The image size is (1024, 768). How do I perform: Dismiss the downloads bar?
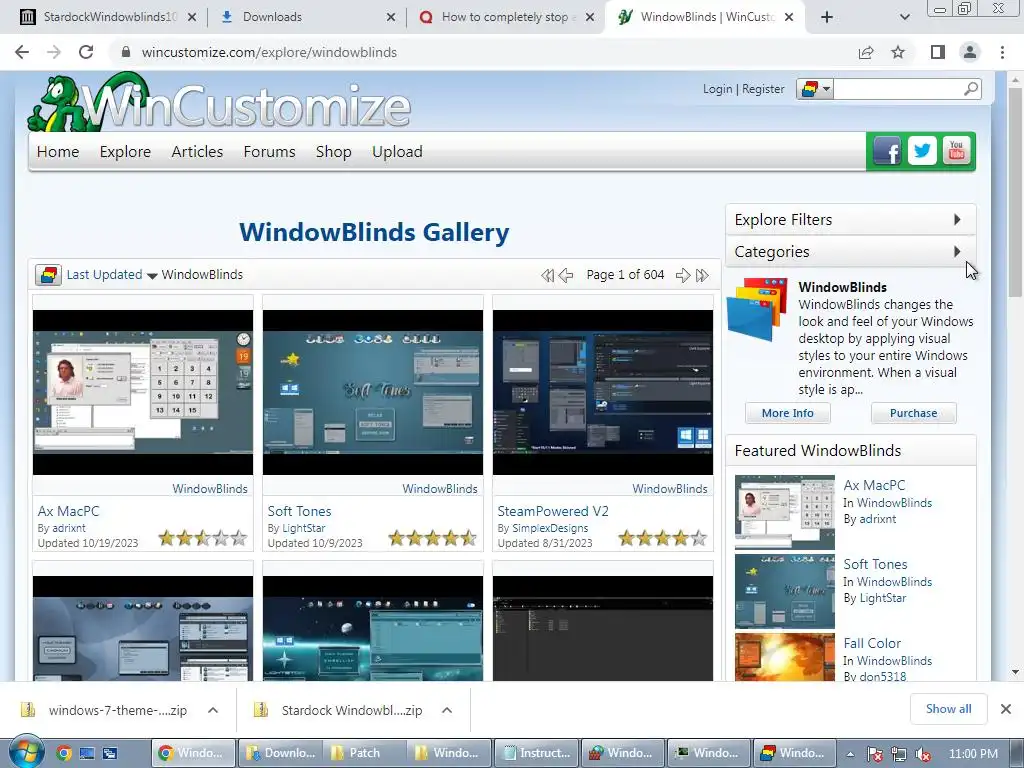point(1006,709)
